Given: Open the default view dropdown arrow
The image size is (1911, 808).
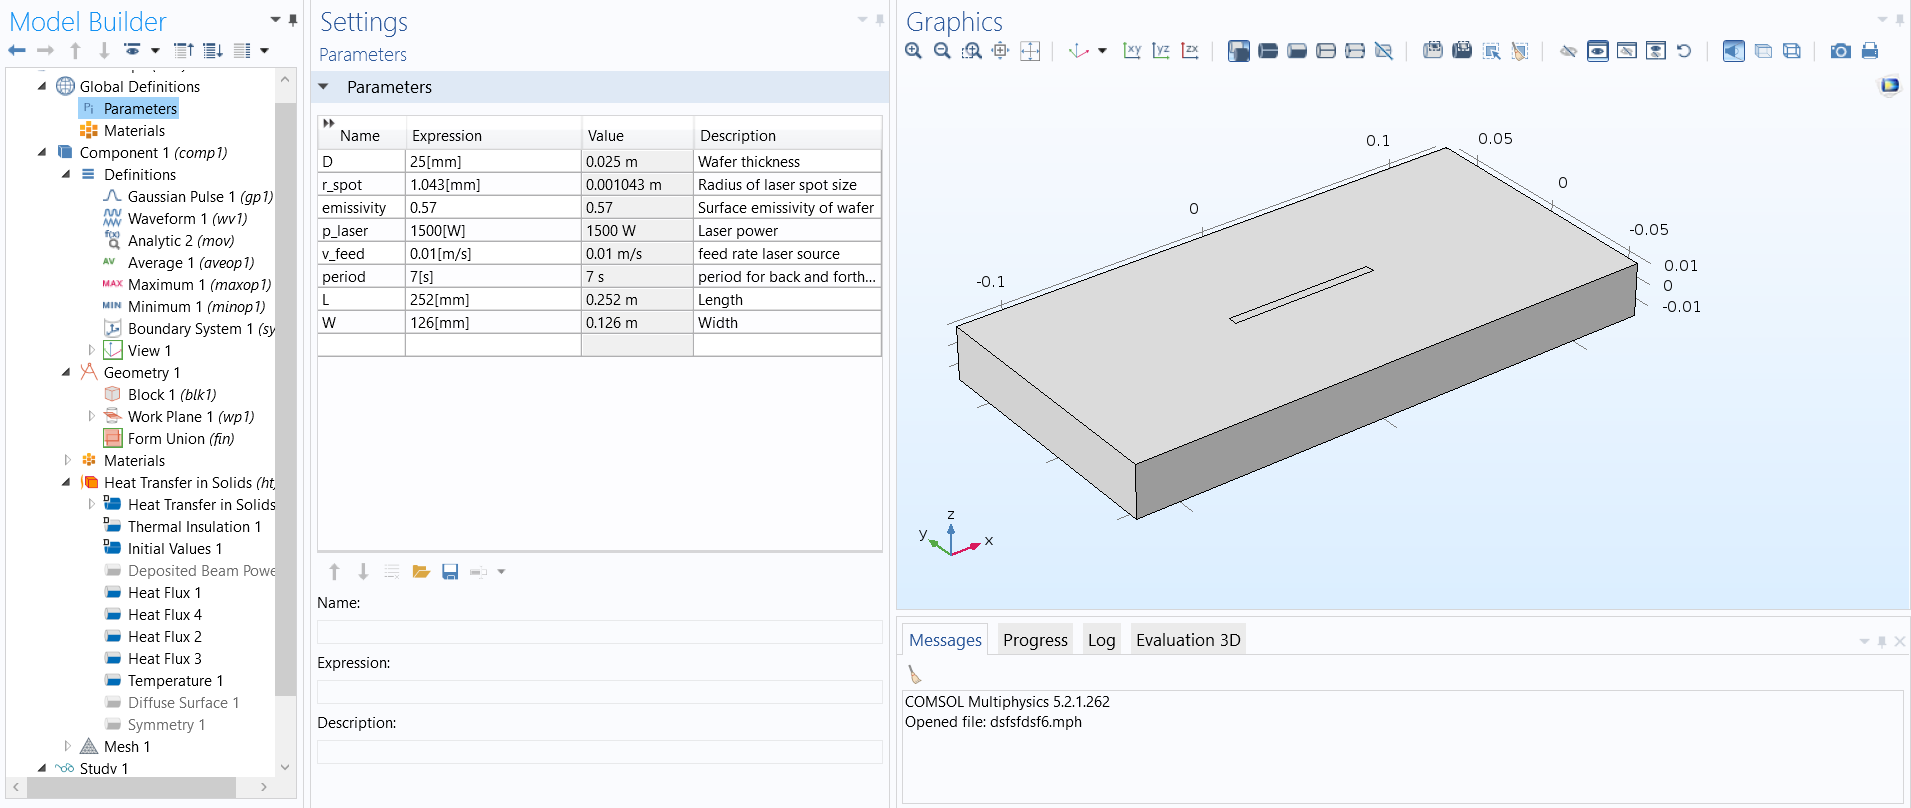Looking at the screenshot, I should [x=1102, y=51].
